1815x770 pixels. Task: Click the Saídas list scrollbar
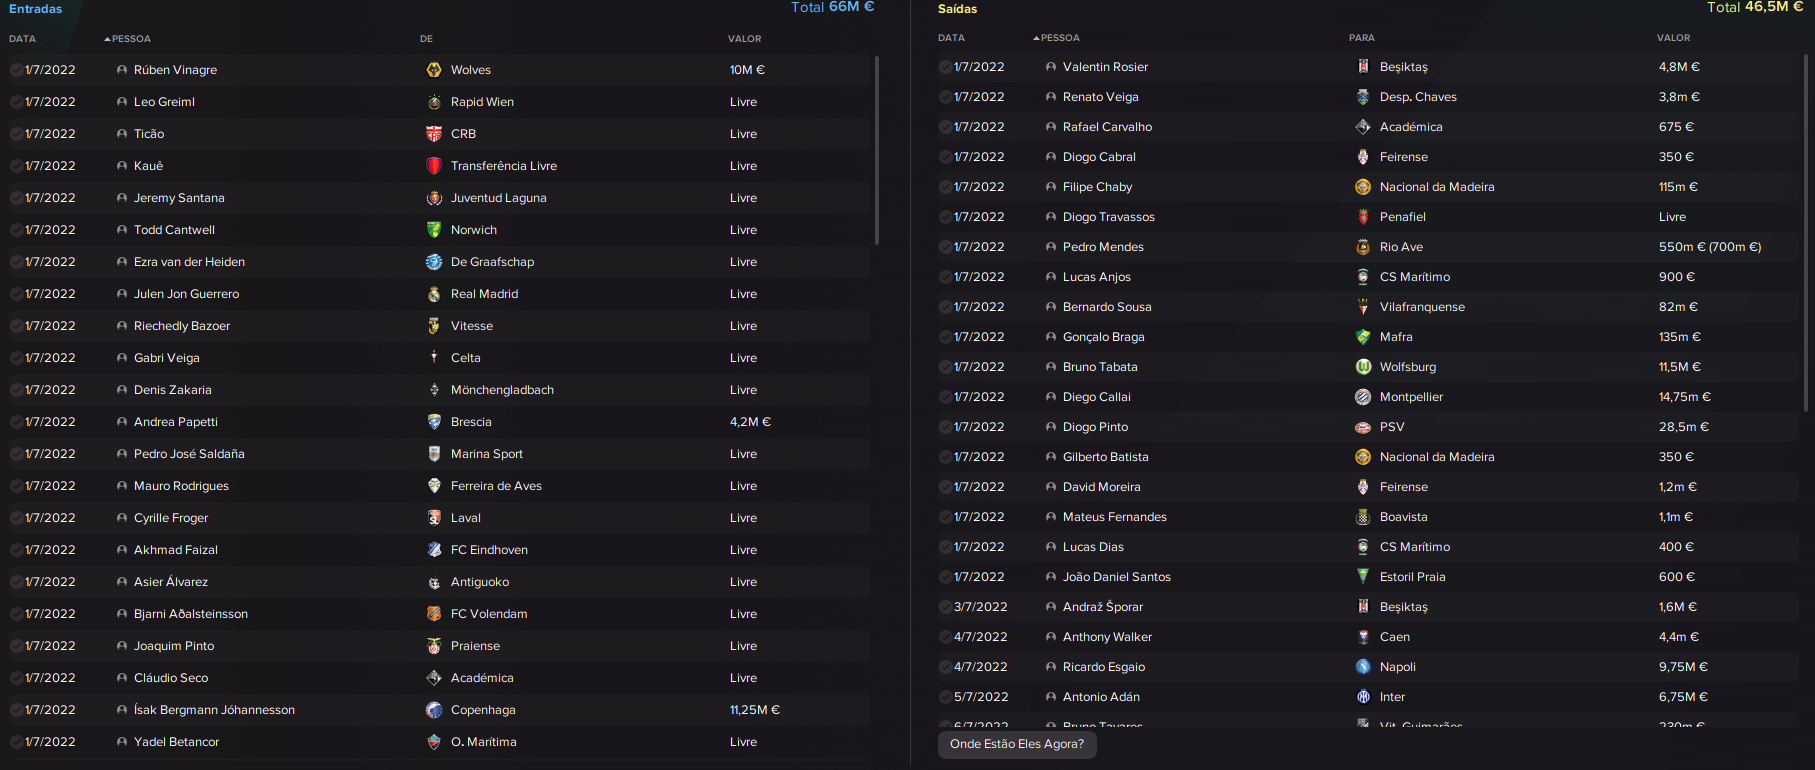click(x=1806, y=232)
